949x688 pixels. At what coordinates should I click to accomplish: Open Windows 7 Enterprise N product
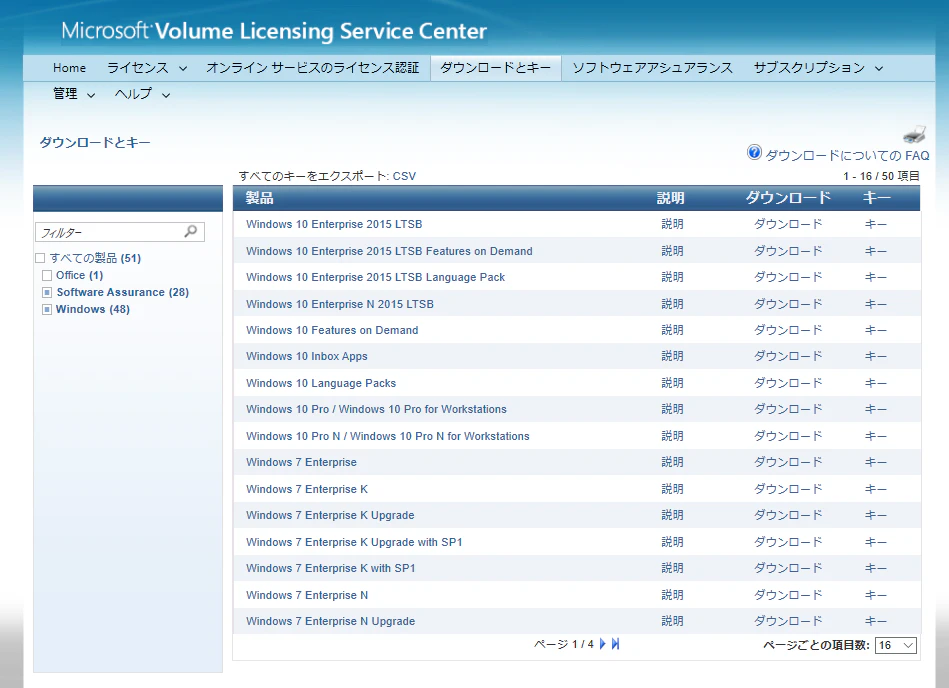click(307, 595)
